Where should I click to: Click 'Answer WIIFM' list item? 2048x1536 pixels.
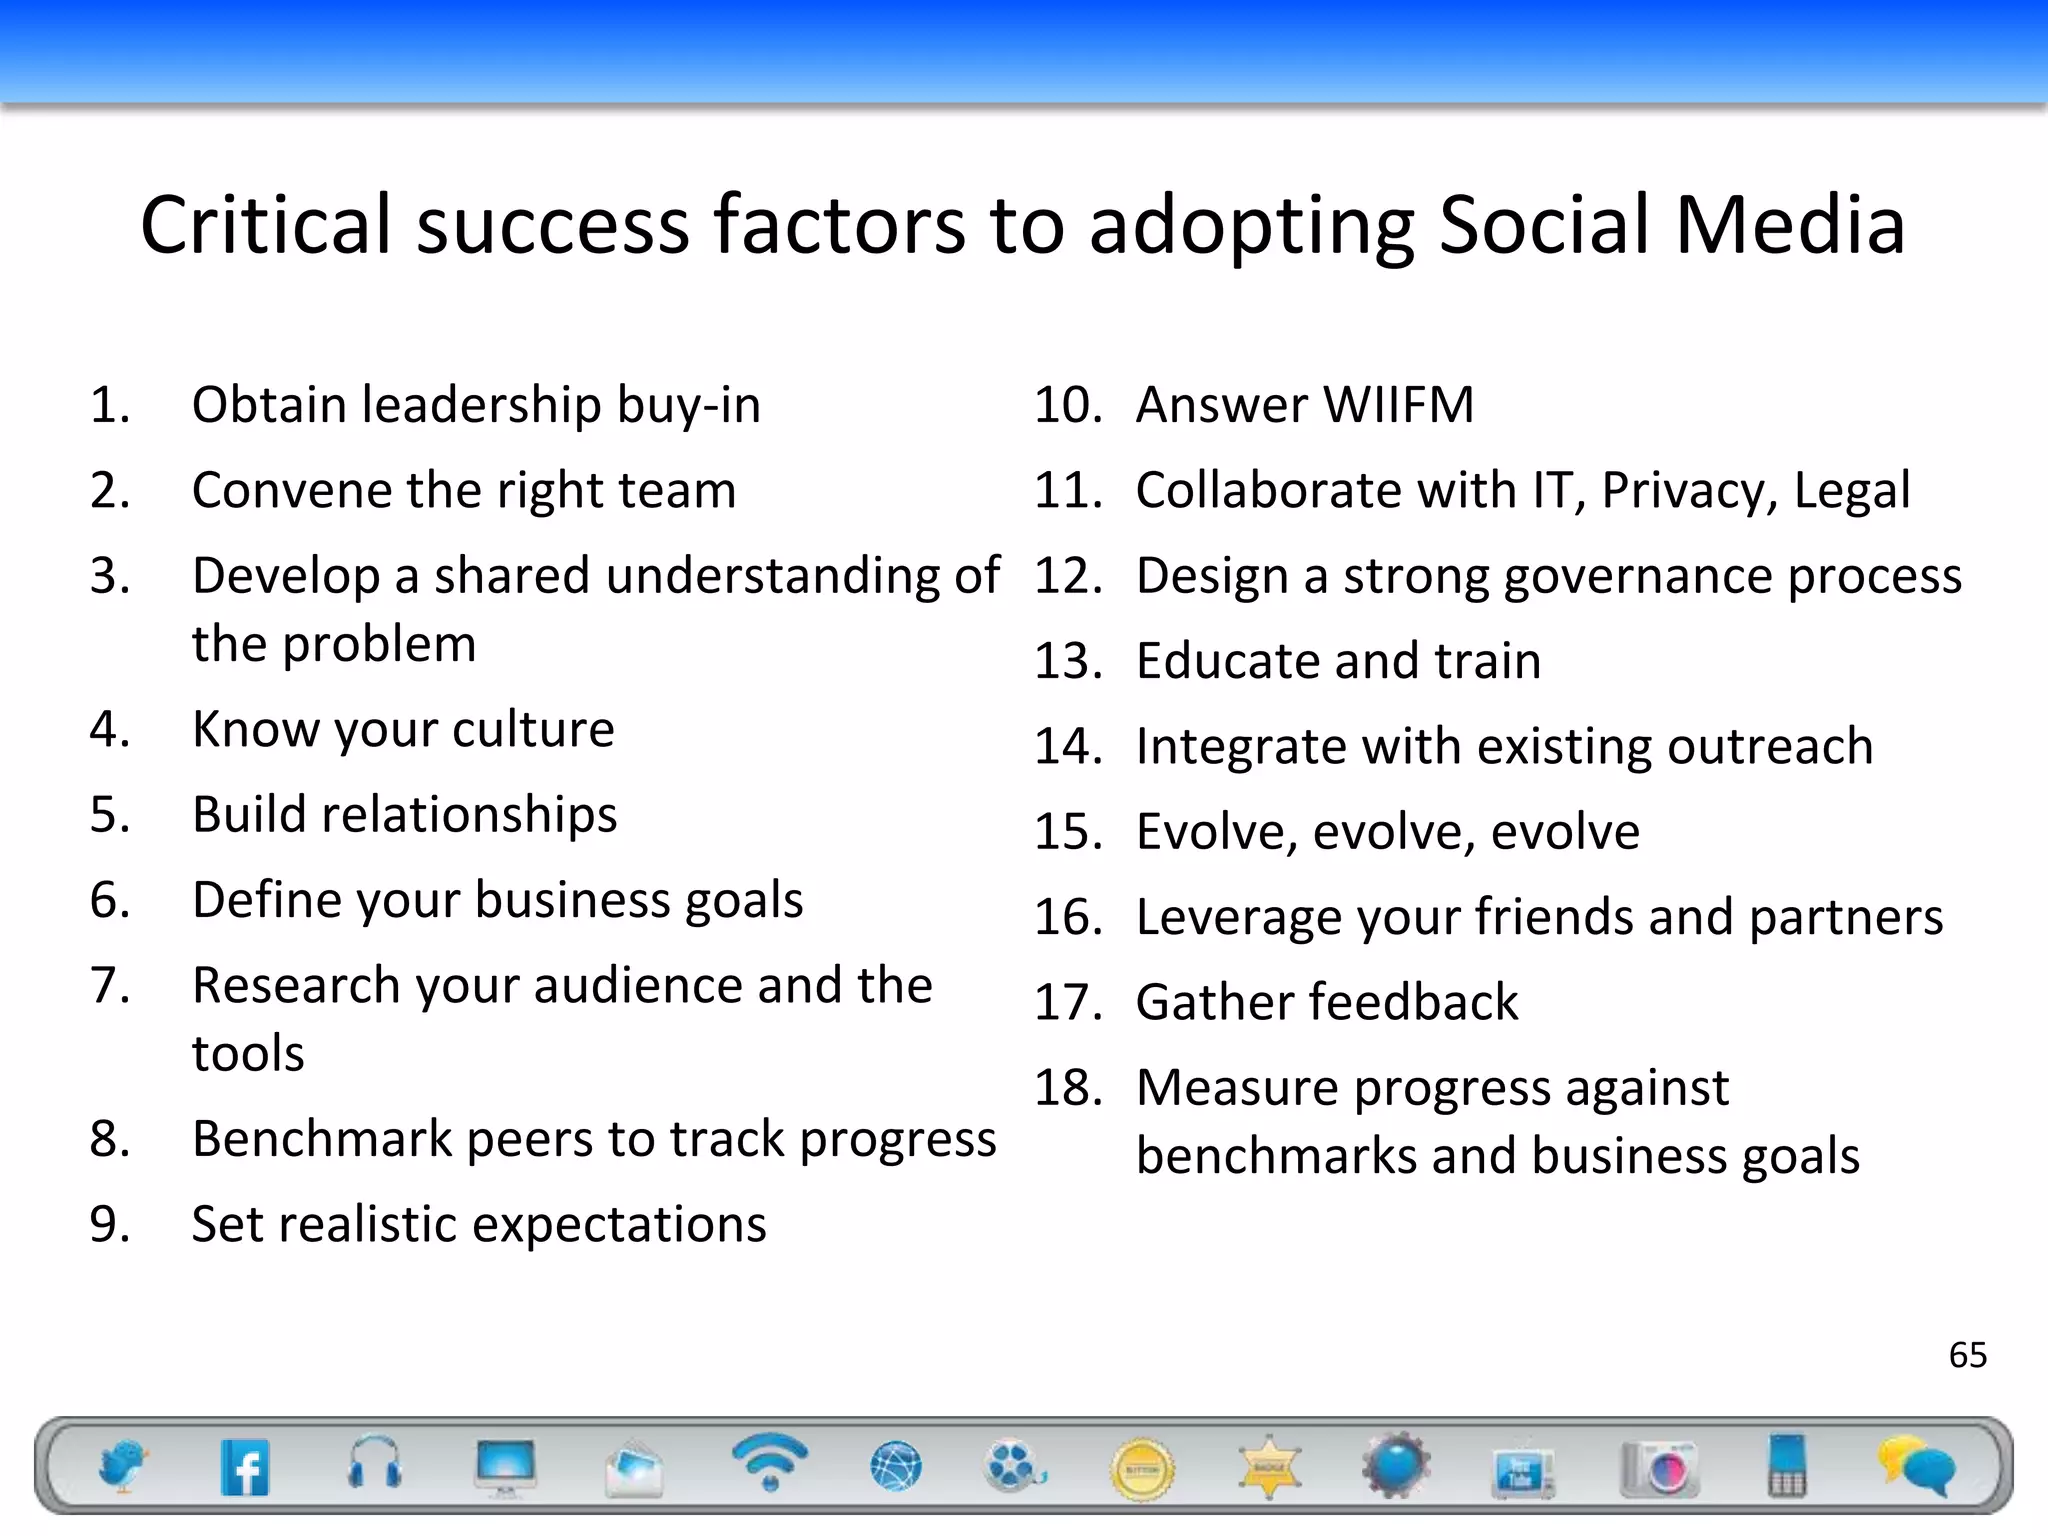tap(1305, 405)
